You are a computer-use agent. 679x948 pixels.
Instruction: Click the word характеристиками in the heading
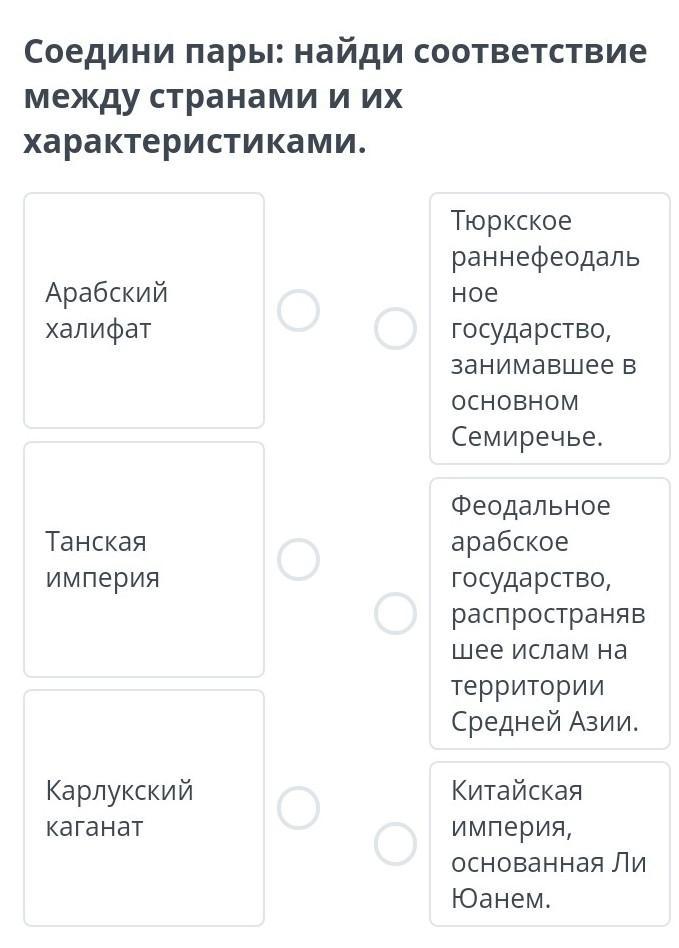(195, 141)
